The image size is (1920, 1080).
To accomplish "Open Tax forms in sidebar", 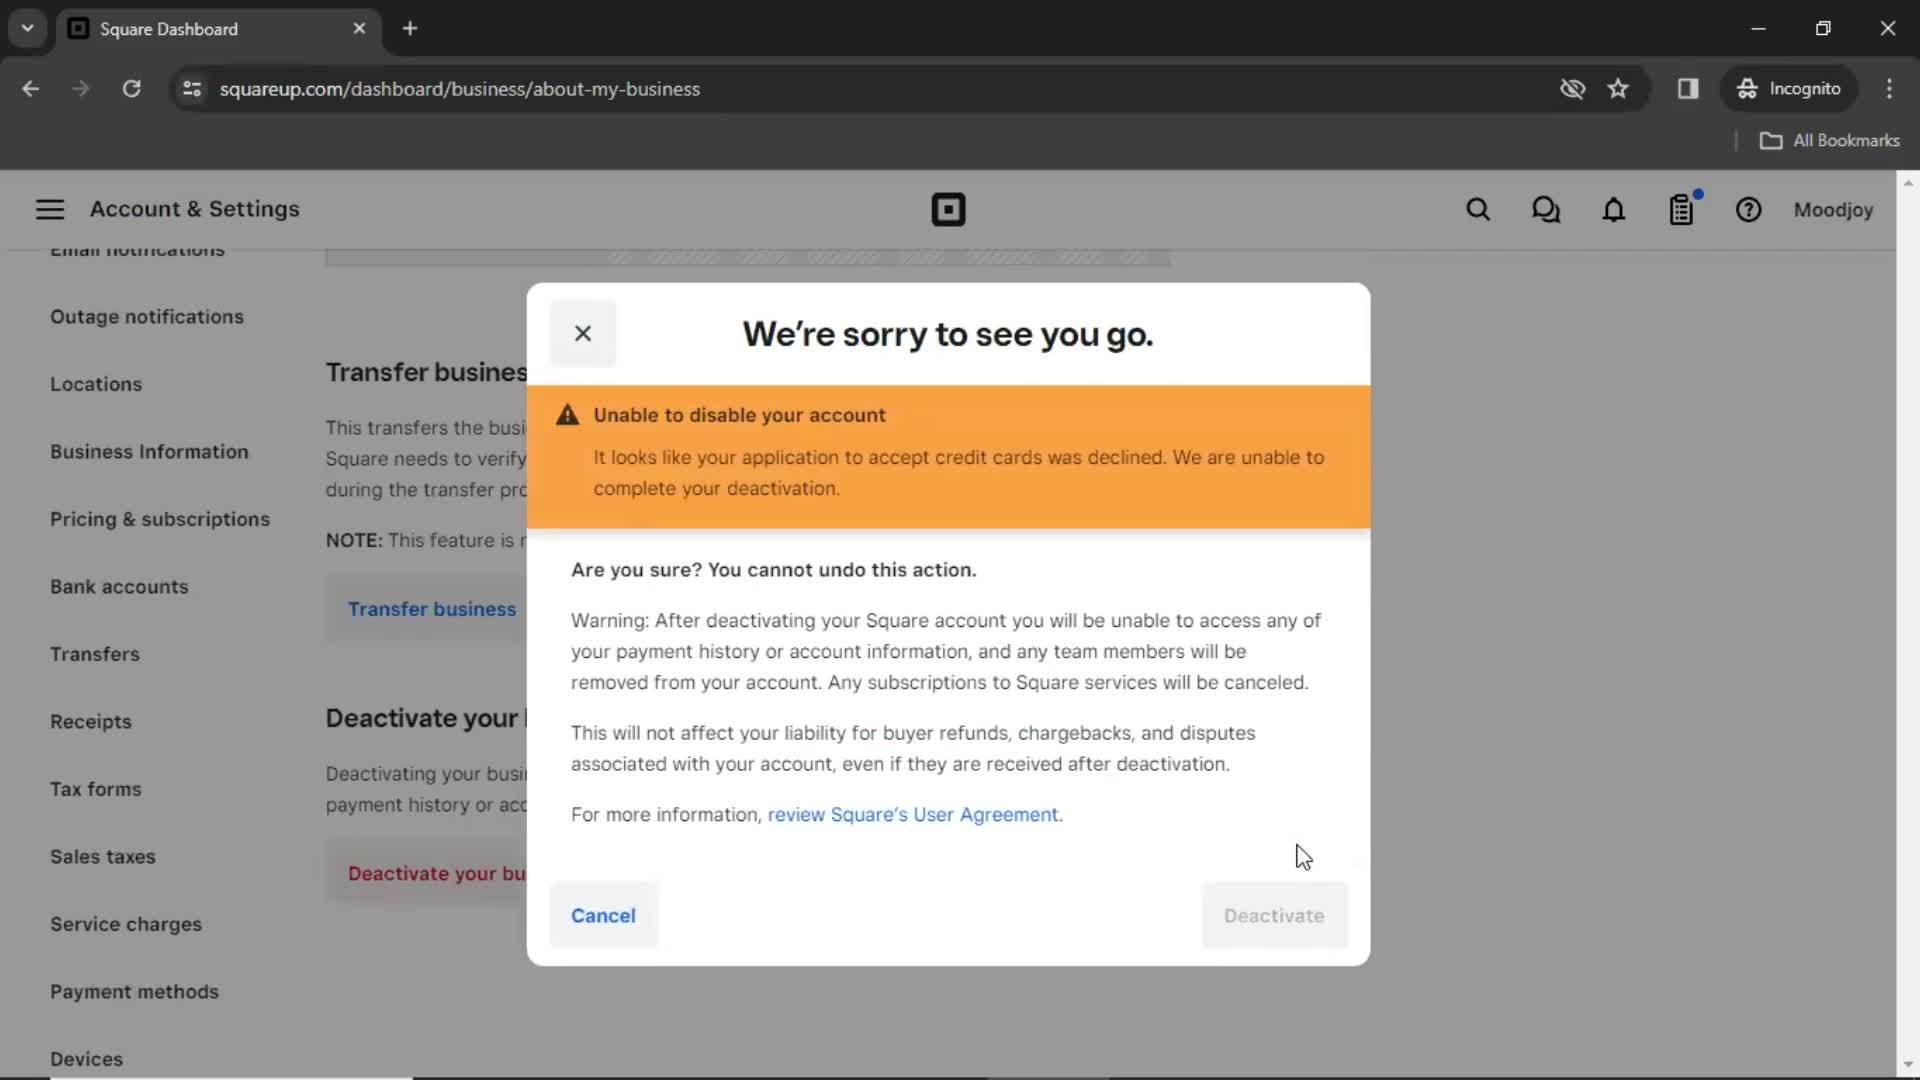I will 96,789.
